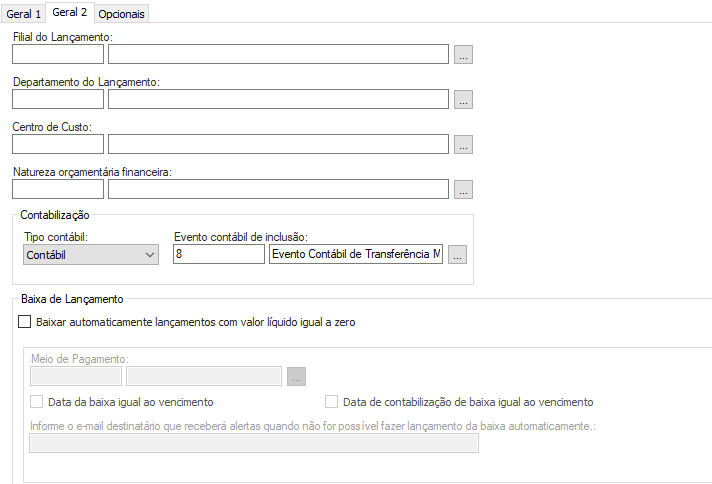
Task: Open lookup for Filial do Lançamento
Action: tap(463, 54)
